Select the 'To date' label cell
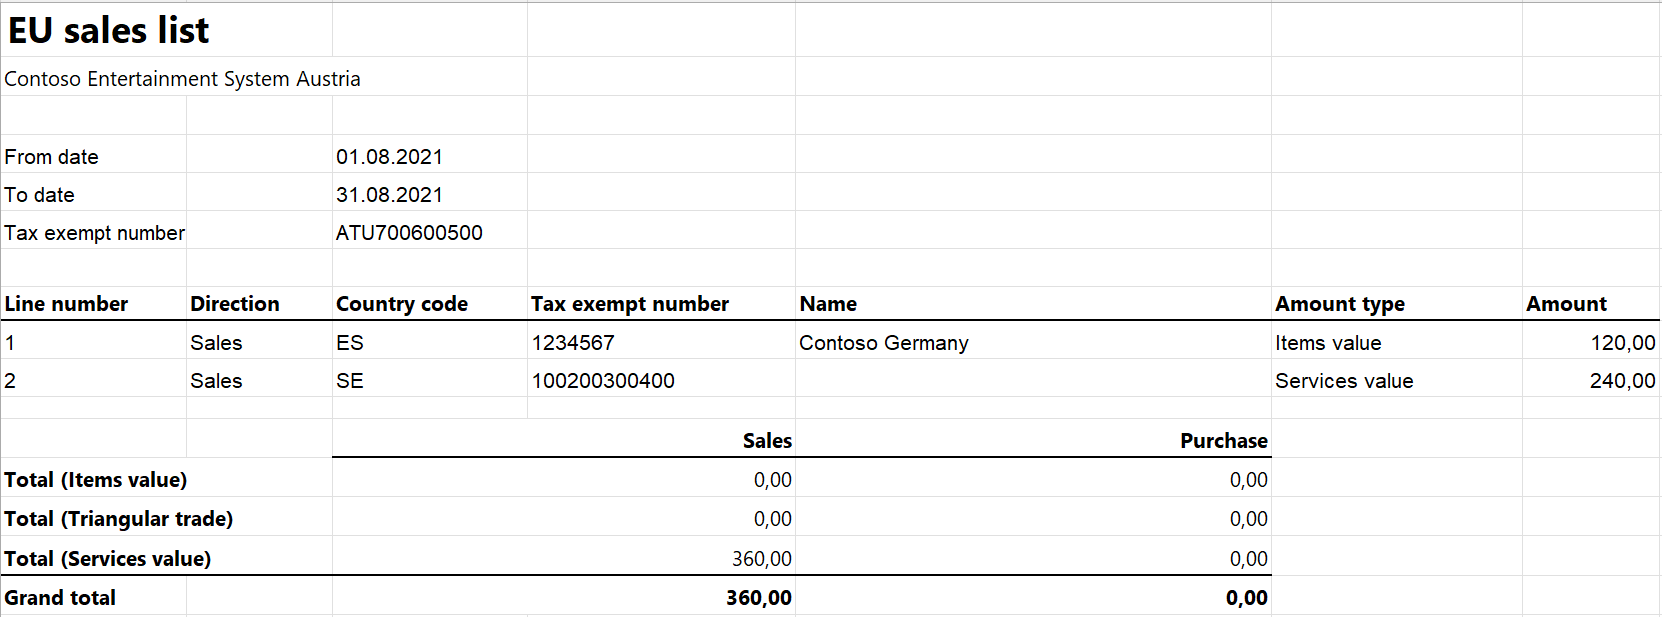The image size is (1662, 617). (x=39, y=195)
